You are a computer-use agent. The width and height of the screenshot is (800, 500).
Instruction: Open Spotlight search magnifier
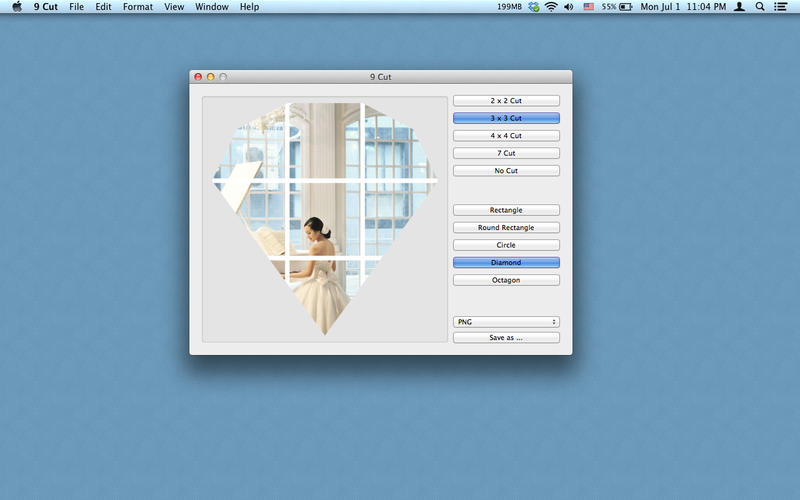click(760, 7)
